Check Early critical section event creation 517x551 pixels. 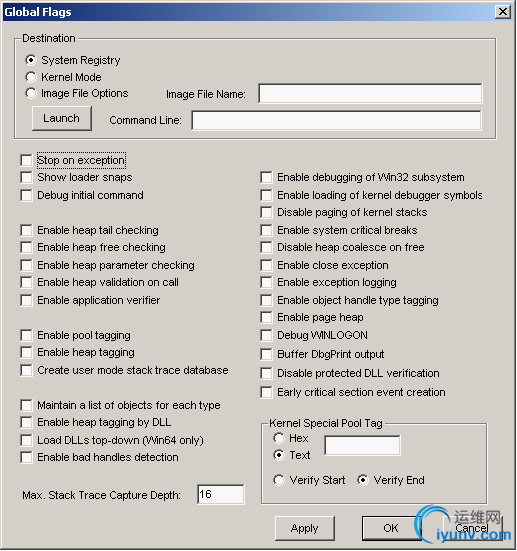(x=266, y=392)
